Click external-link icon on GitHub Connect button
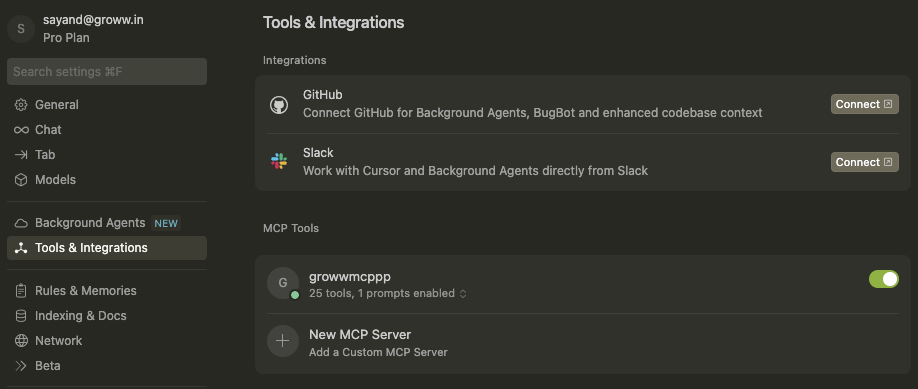The height and width of the screenshot is (389, 918). [x=888, y=104]
